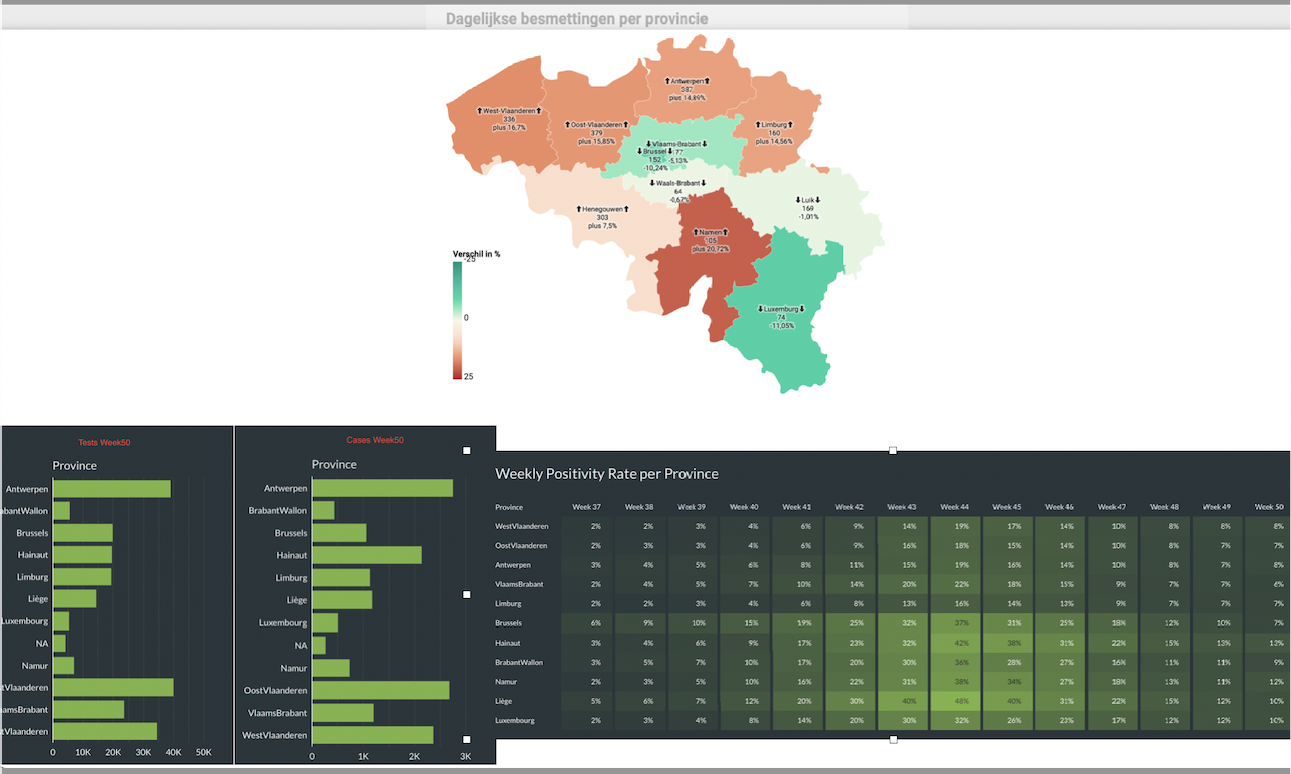Click the Week 44 column header
This screenshot has height=774, width=1291.
pos(955,507)
